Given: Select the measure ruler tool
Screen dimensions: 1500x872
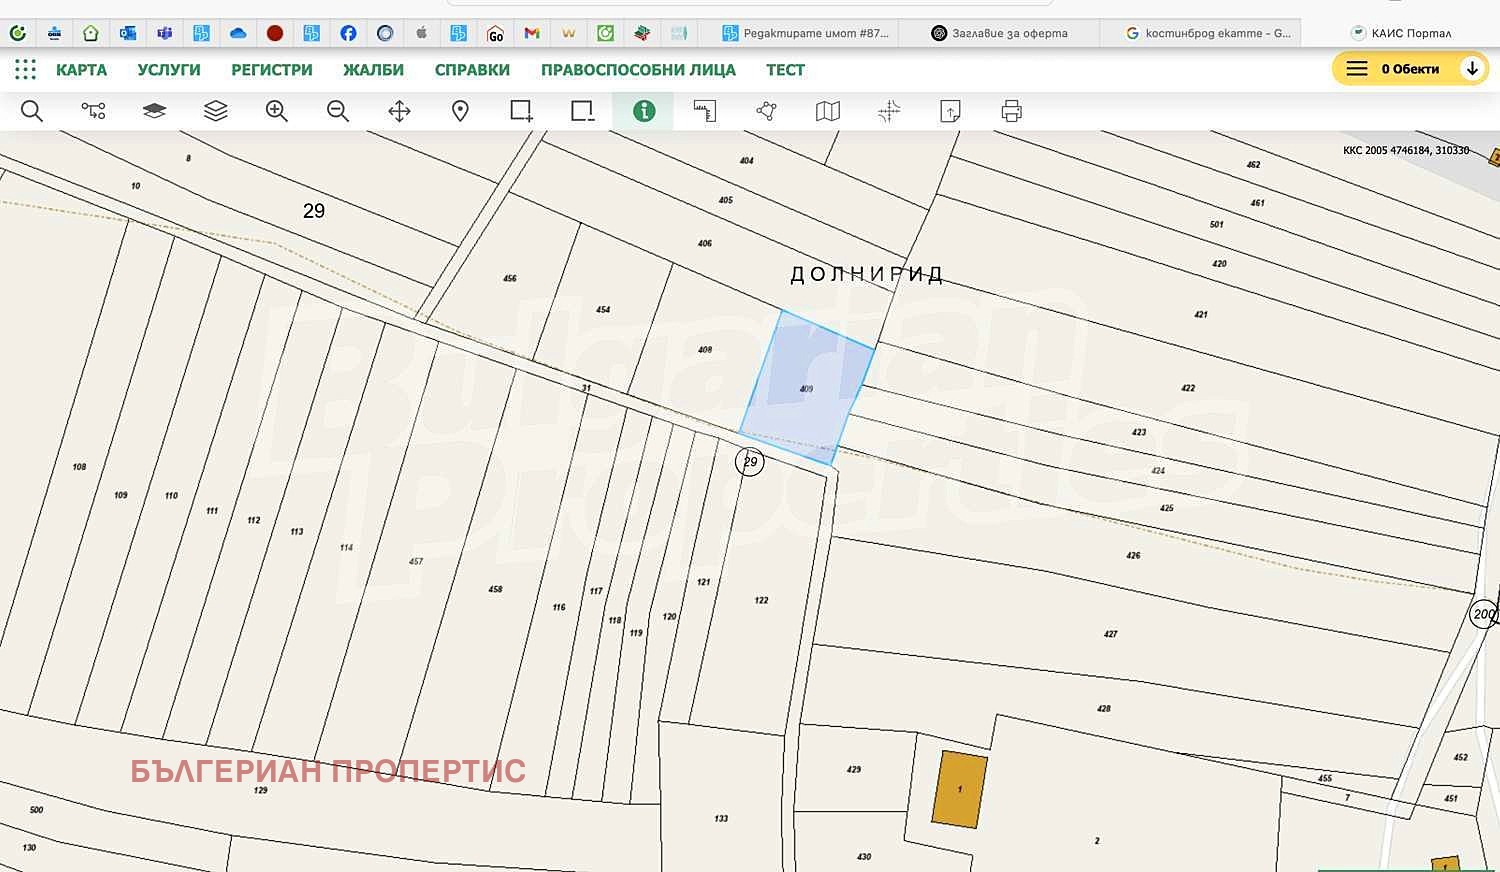Looking at the screenshot, I should [x=705, y=111].
